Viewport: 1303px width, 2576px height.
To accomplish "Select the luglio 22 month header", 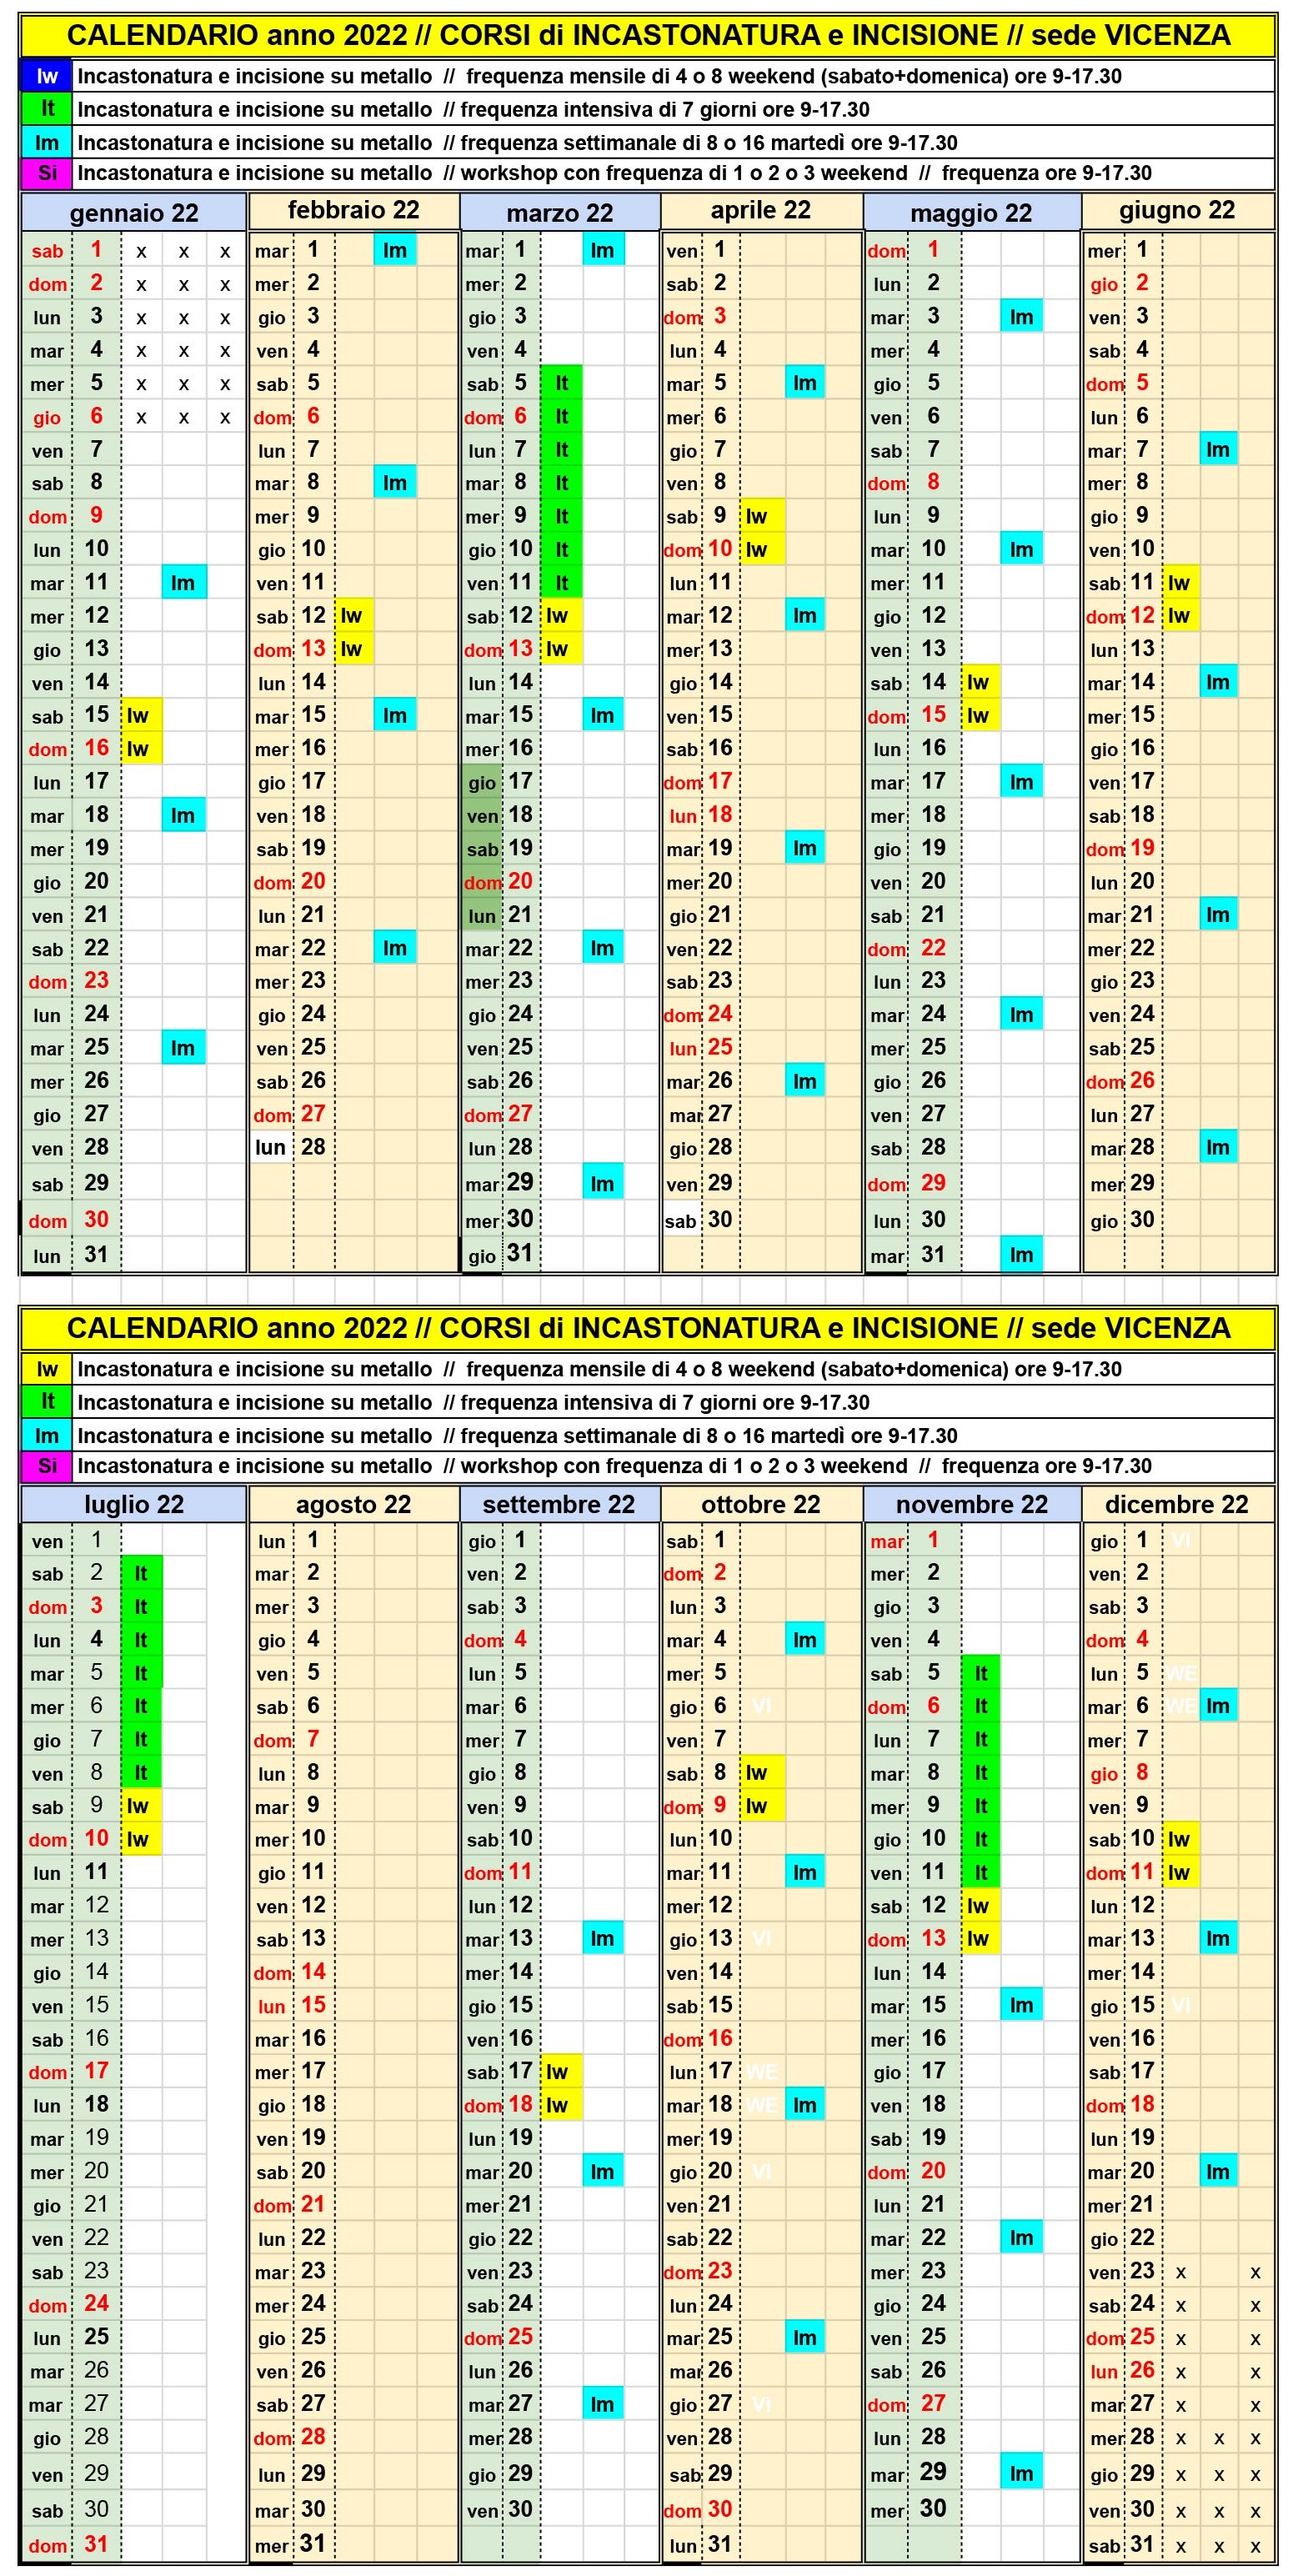I will 134,1504.
